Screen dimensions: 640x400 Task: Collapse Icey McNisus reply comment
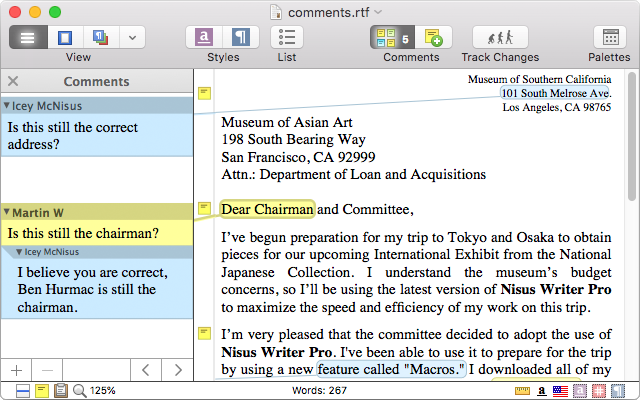tap(19, 252)
